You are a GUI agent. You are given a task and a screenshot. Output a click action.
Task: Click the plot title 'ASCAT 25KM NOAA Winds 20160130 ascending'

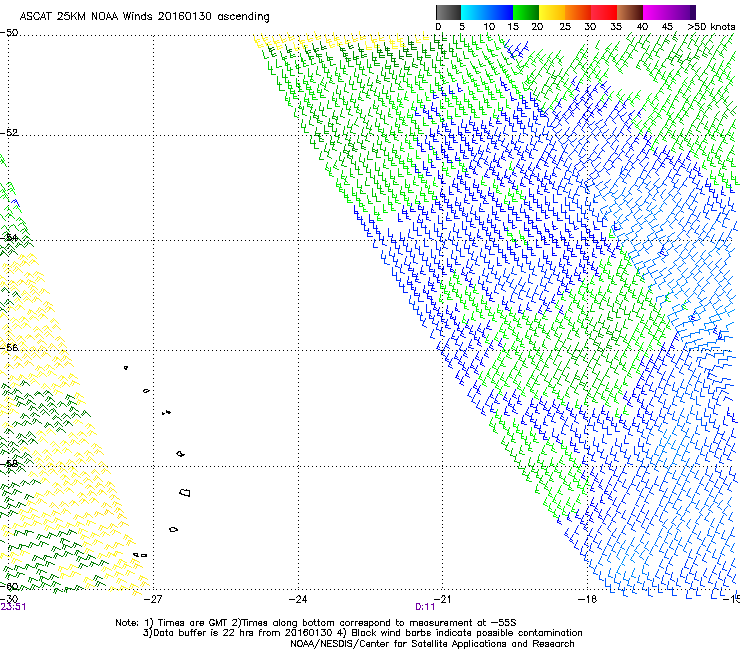coord(144,17)
